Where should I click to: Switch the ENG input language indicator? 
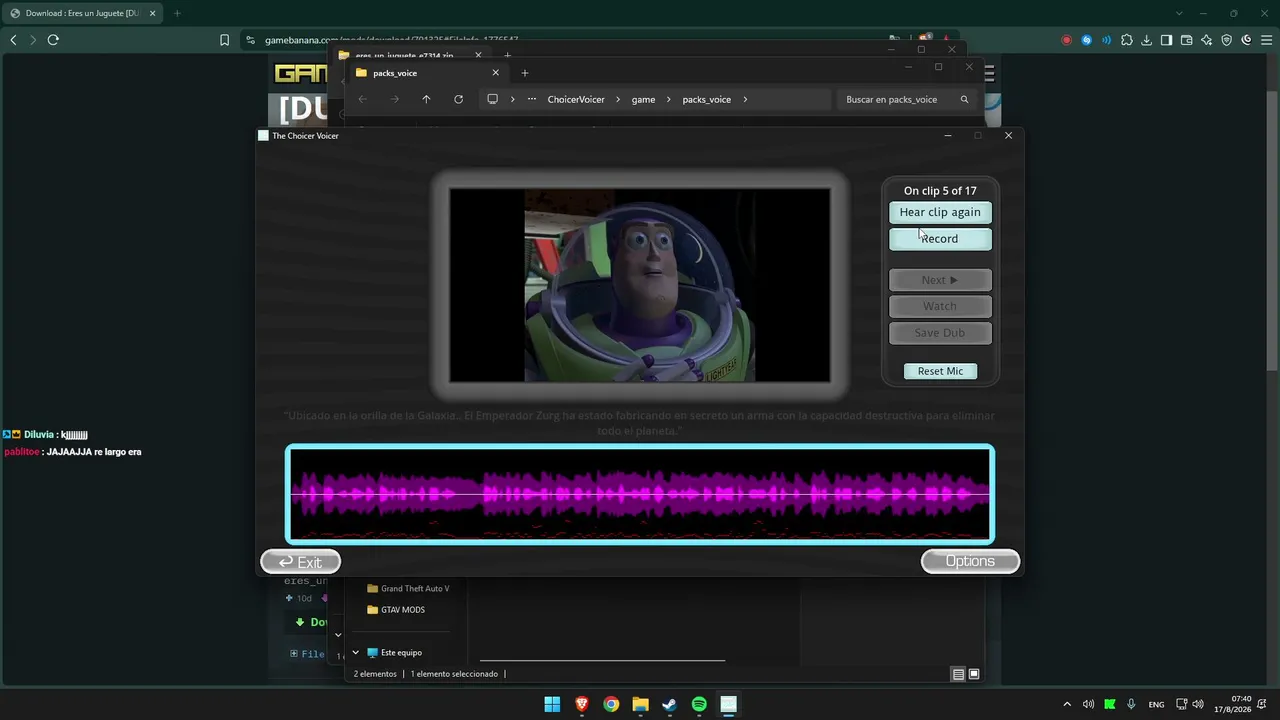coord(1156,704)
